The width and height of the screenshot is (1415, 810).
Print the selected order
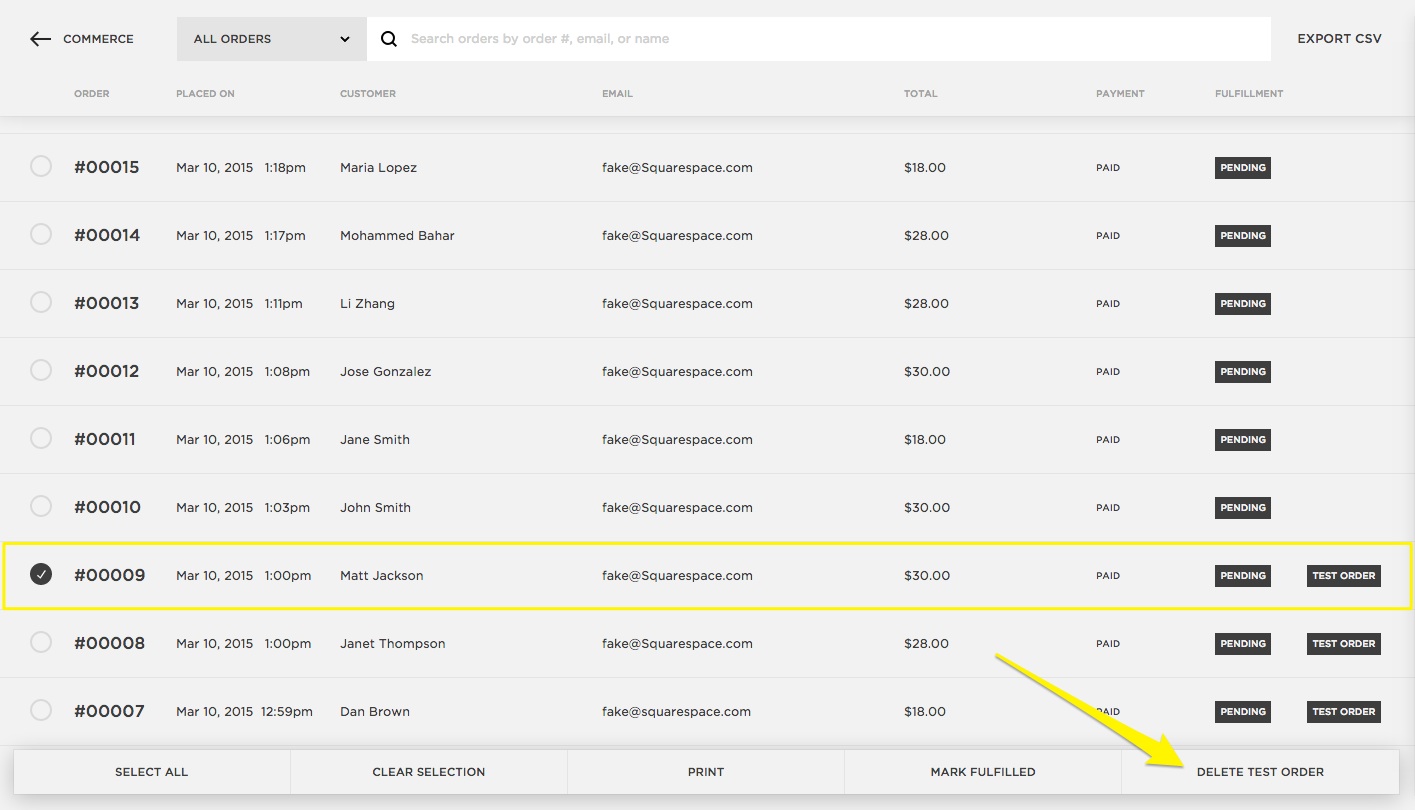706,772
